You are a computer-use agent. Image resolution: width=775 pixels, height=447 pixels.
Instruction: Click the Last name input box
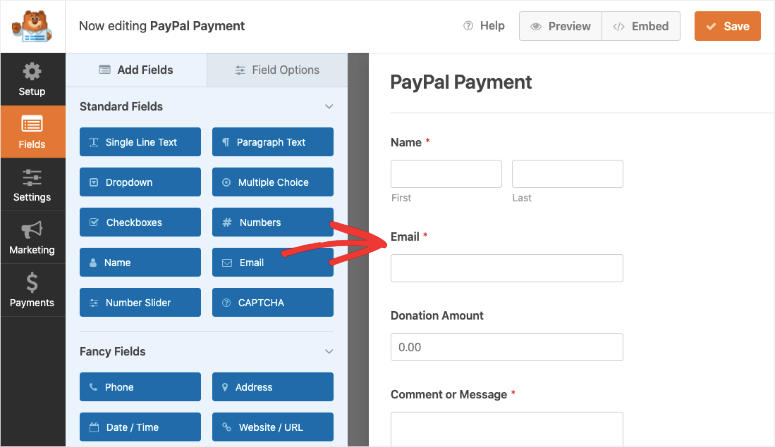567,174
